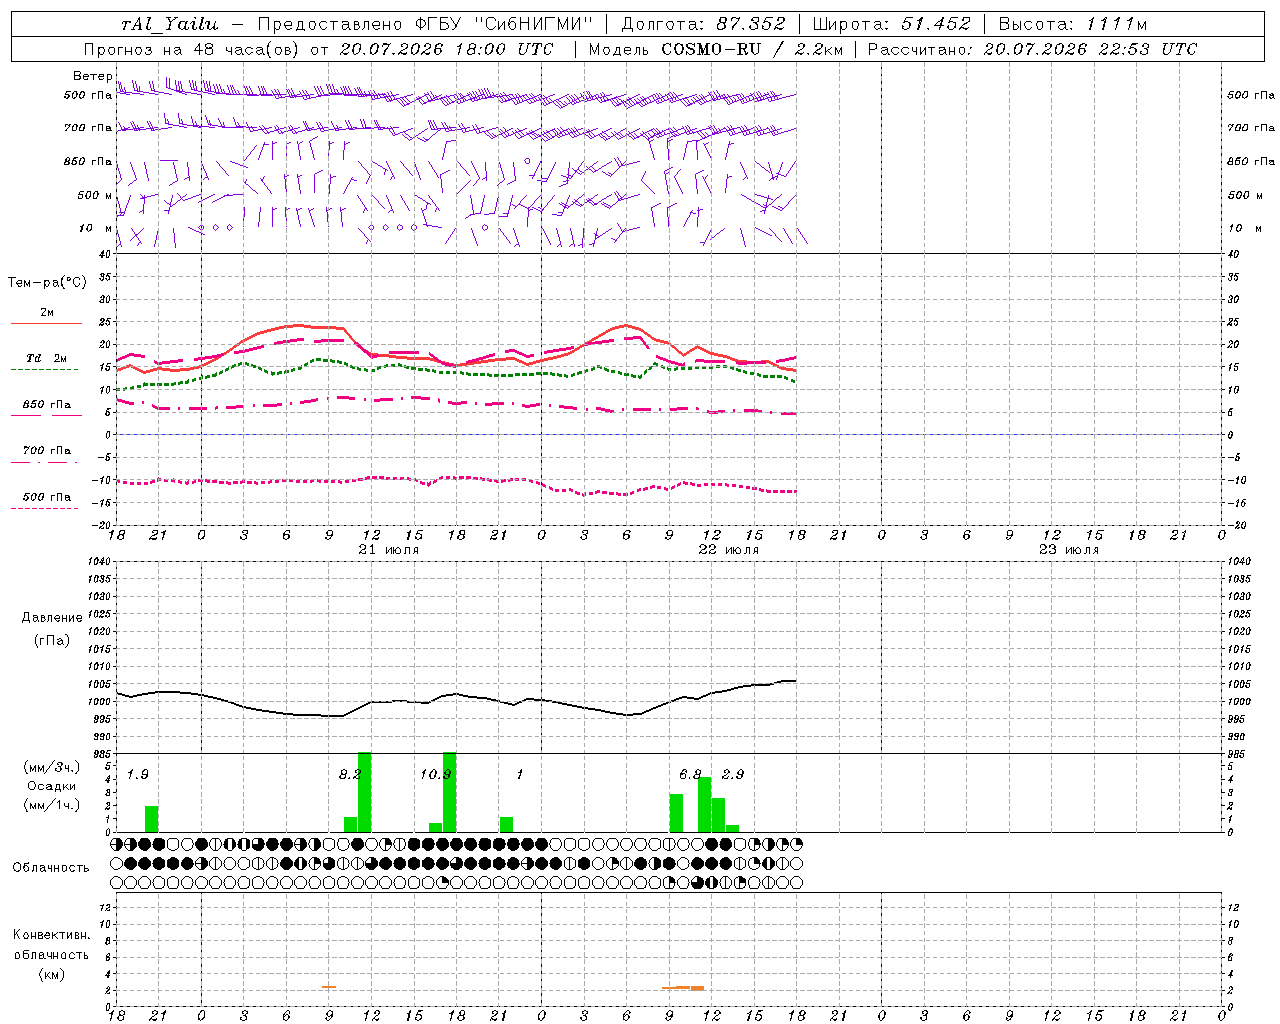Click the Облачность cloud cover label
The height and width of the screenshot is (1024, 1280).
pos(51,867)
